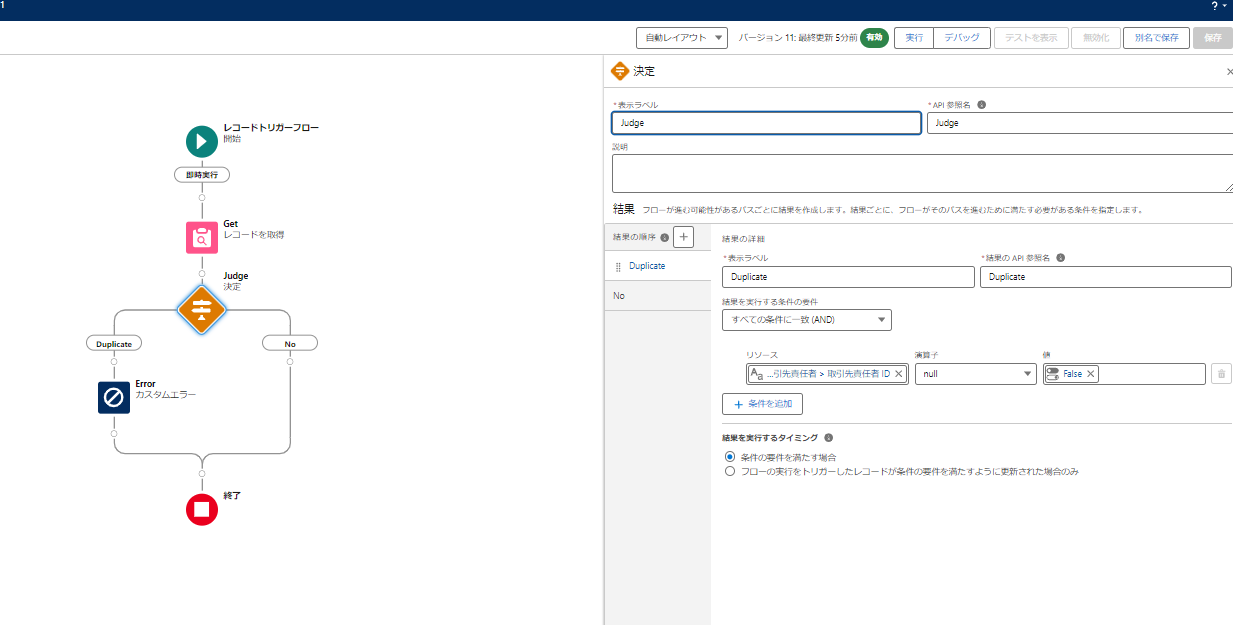Viewport: 1233px width, 625px height.
Task: Click the Error custom error icon
Action: pyautogui.click(x=114, y=397)
